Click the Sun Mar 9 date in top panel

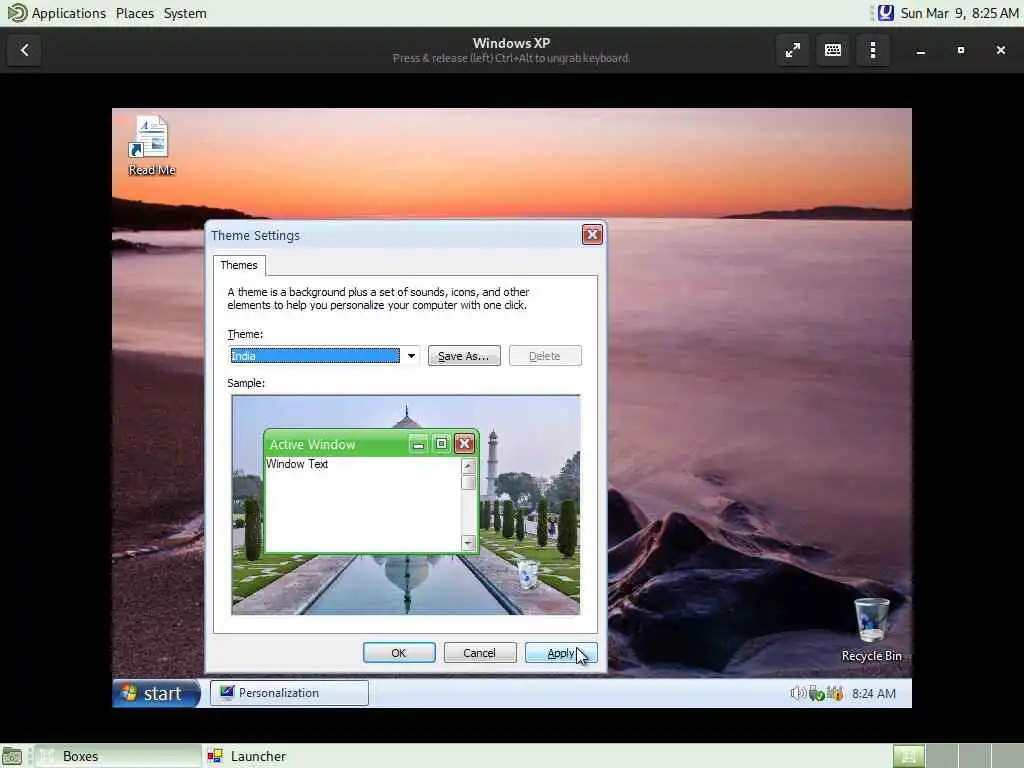[x=959, y=13]
